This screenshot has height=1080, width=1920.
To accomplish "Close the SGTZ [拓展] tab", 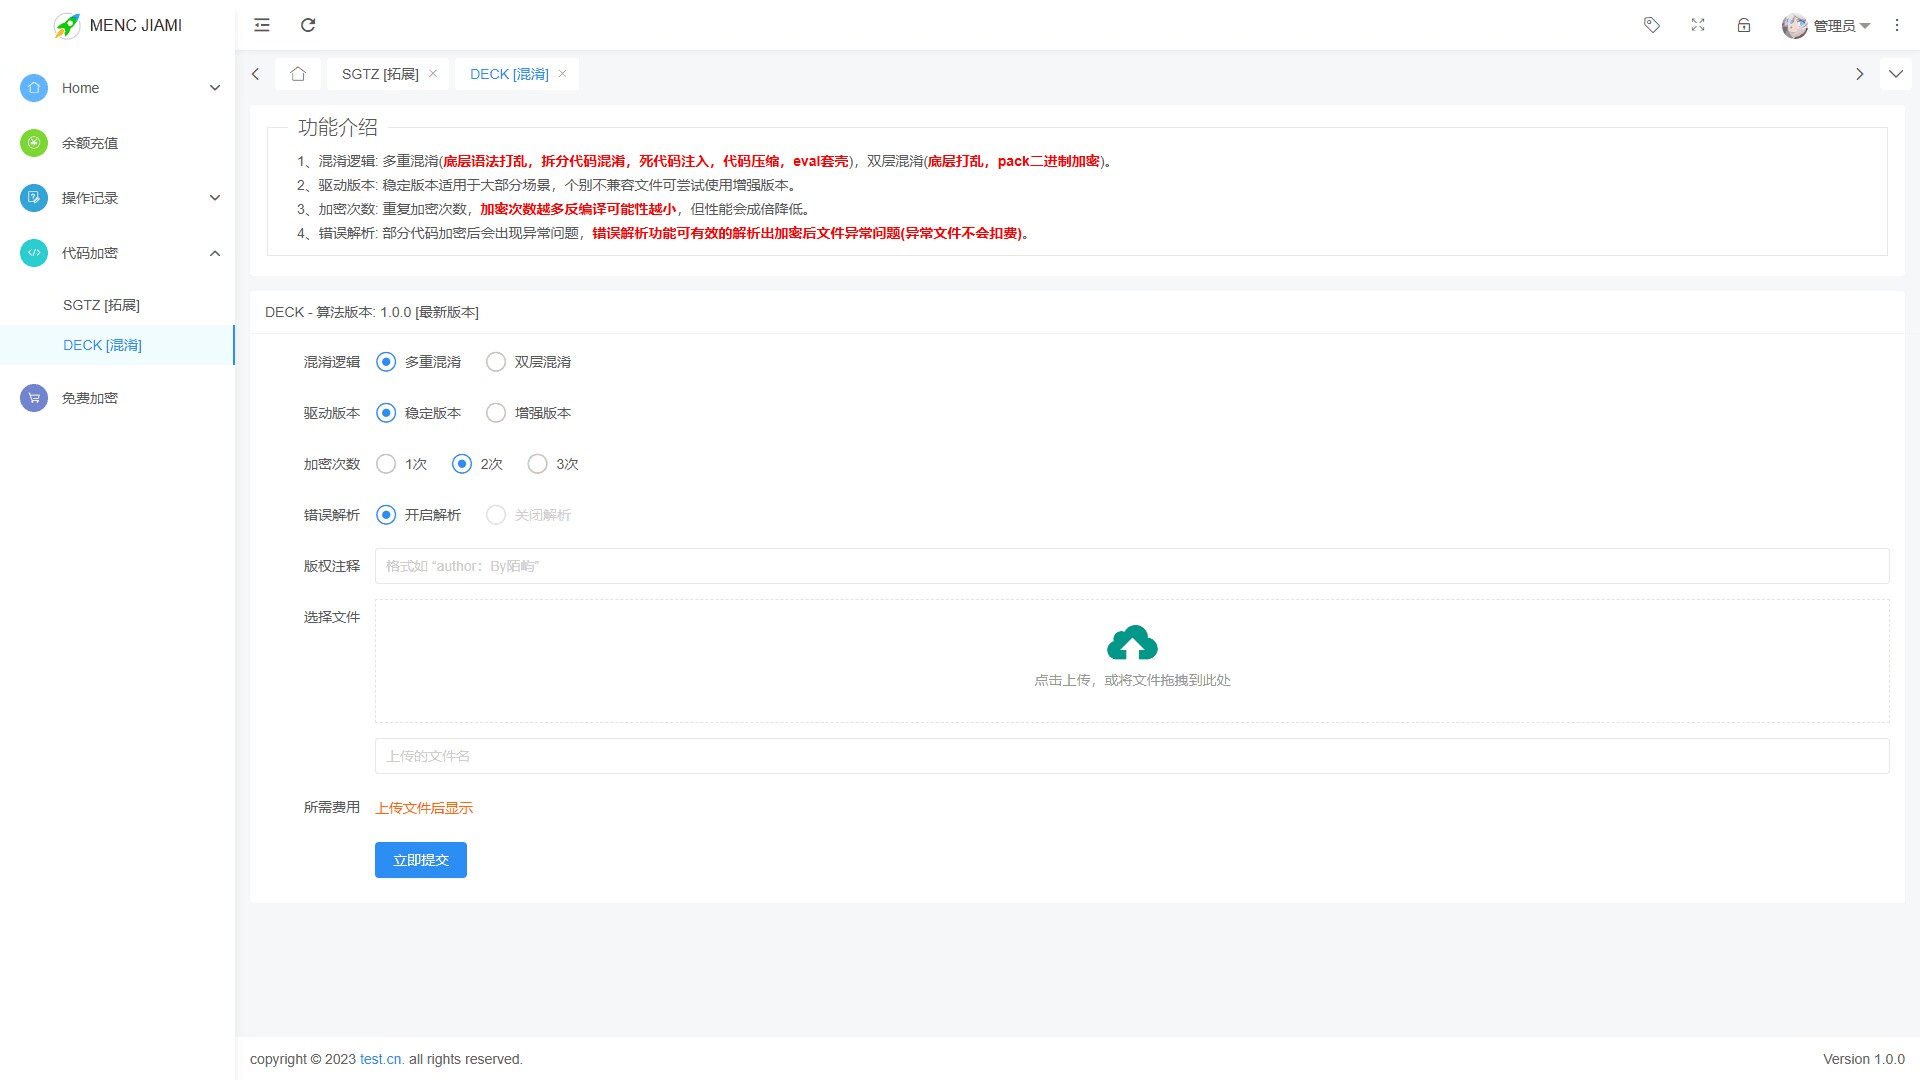I will pos(433,74).
